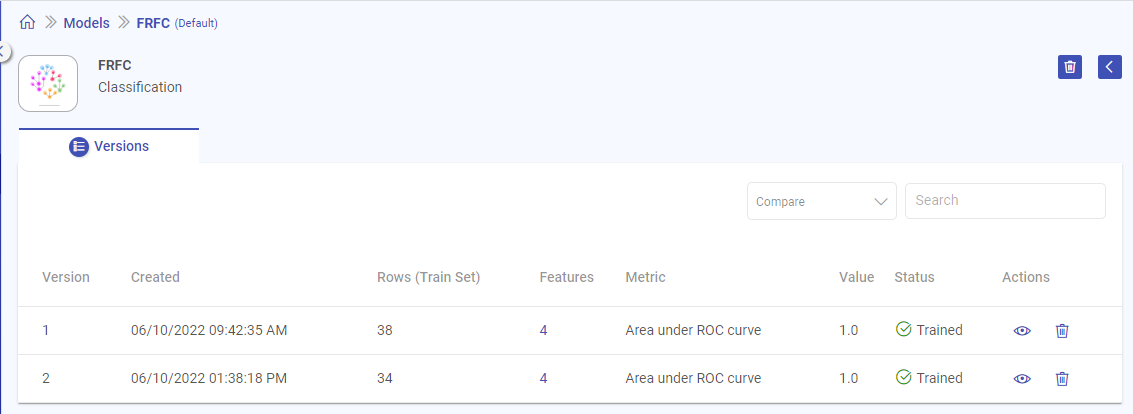1133x414 pixels.
Task: Click the Trained status check icon of version 1
Action: click(904, 330)
